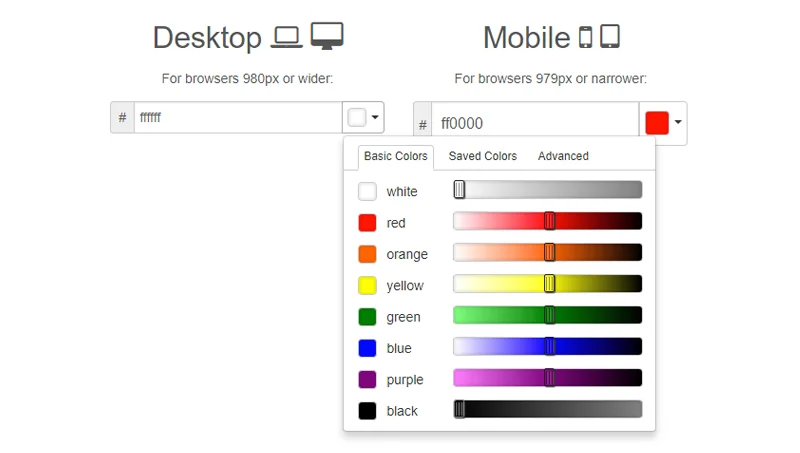Image resolution: width=800 pixels, height=453 pixels.
Task: Click the red shade slider handle
Action: (549, 221)
